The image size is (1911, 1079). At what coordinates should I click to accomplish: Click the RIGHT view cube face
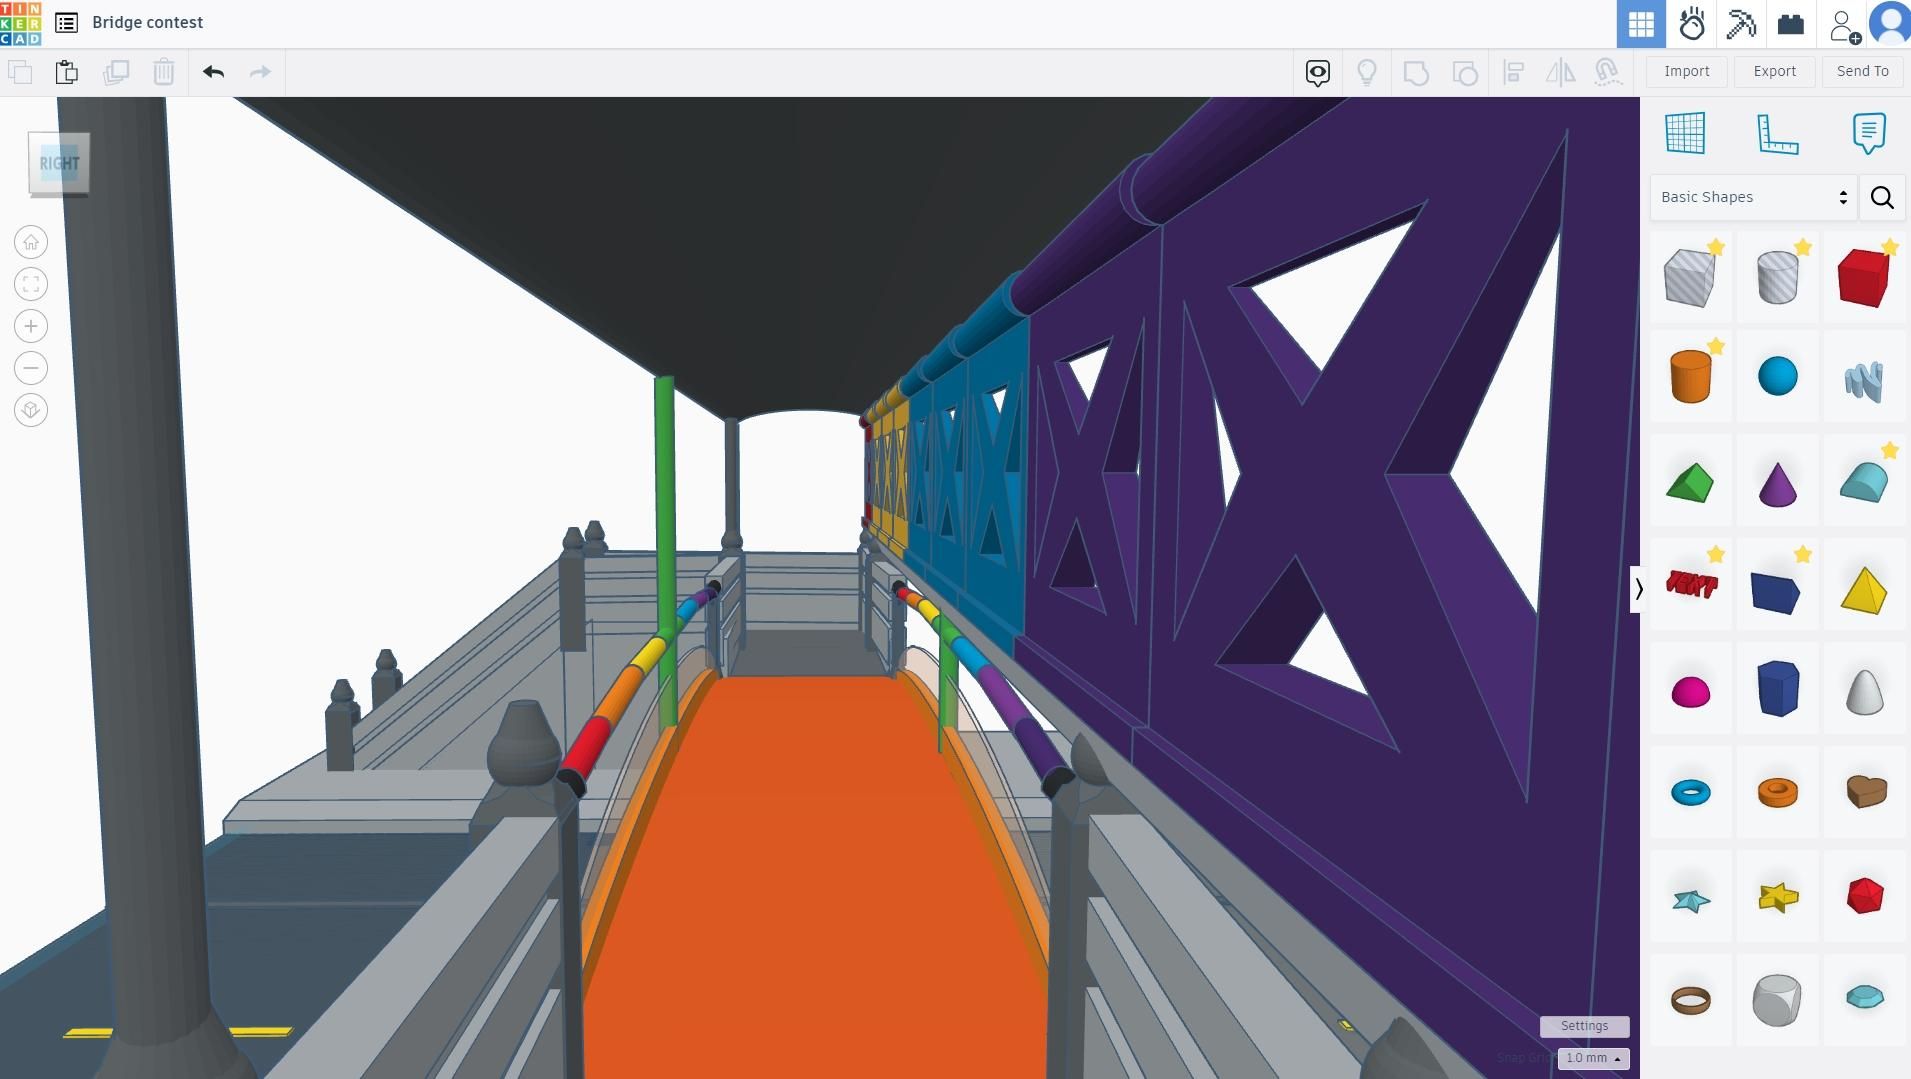click(59, 163)
